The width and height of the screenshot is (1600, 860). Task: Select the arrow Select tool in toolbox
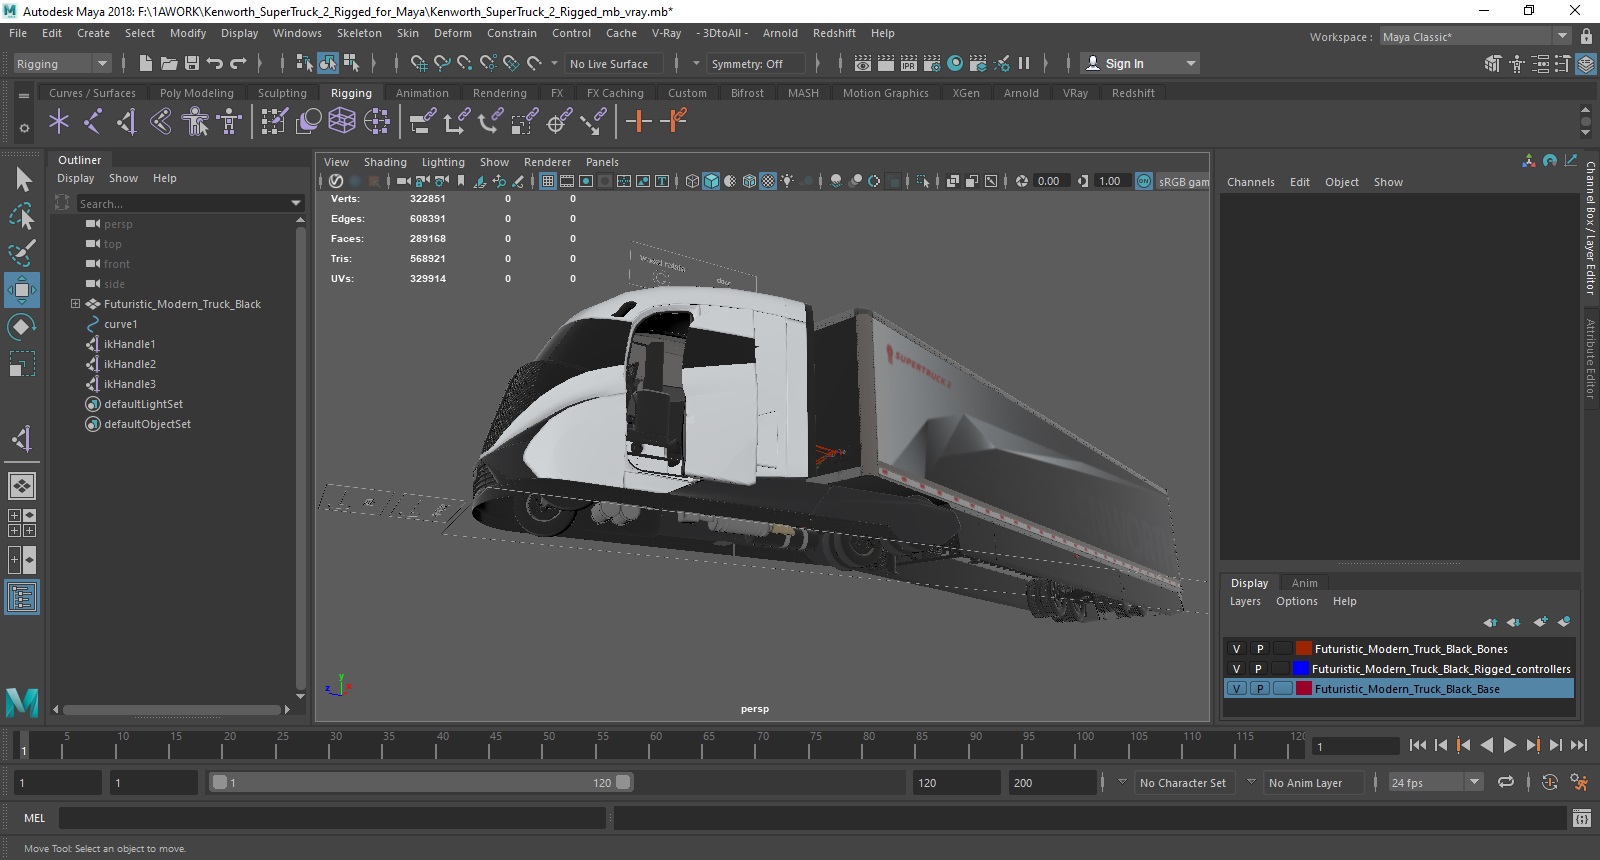point(22,179)
